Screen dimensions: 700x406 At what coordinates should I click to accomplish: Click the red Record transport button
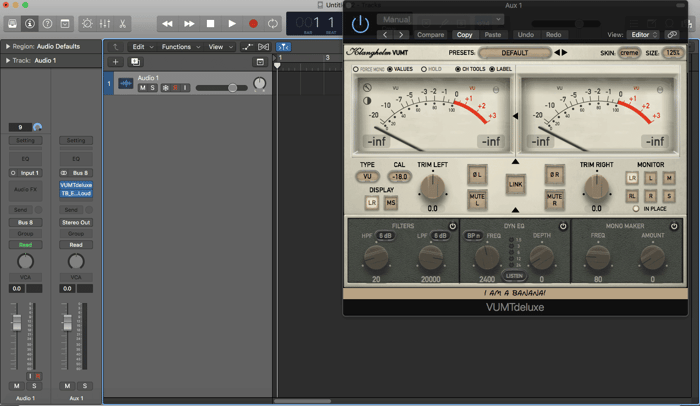pyautogui.click(x=253, y=24)
